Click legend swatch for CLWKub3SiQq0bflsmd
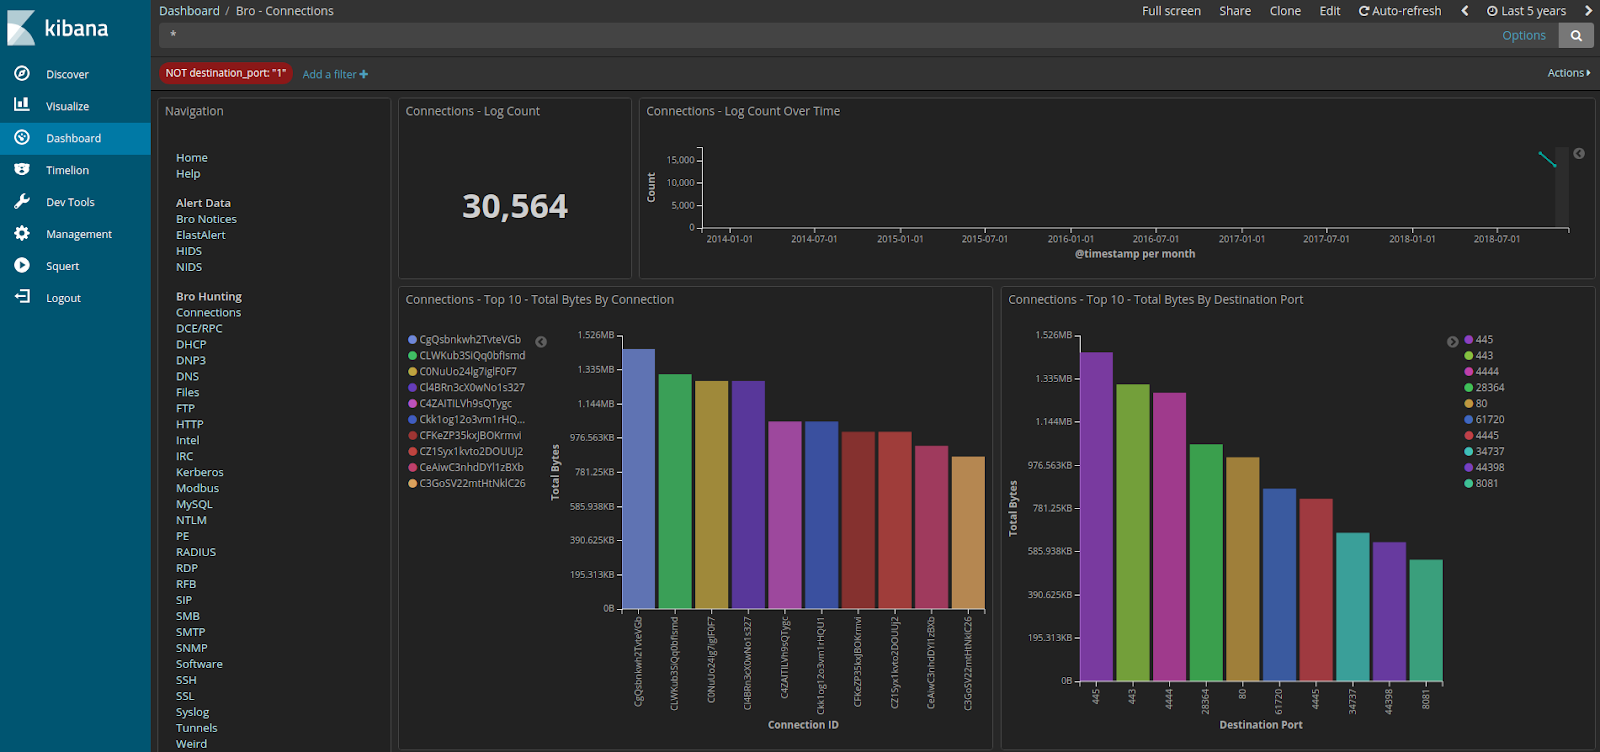1600x752 pixels. (x=412, y=356)
